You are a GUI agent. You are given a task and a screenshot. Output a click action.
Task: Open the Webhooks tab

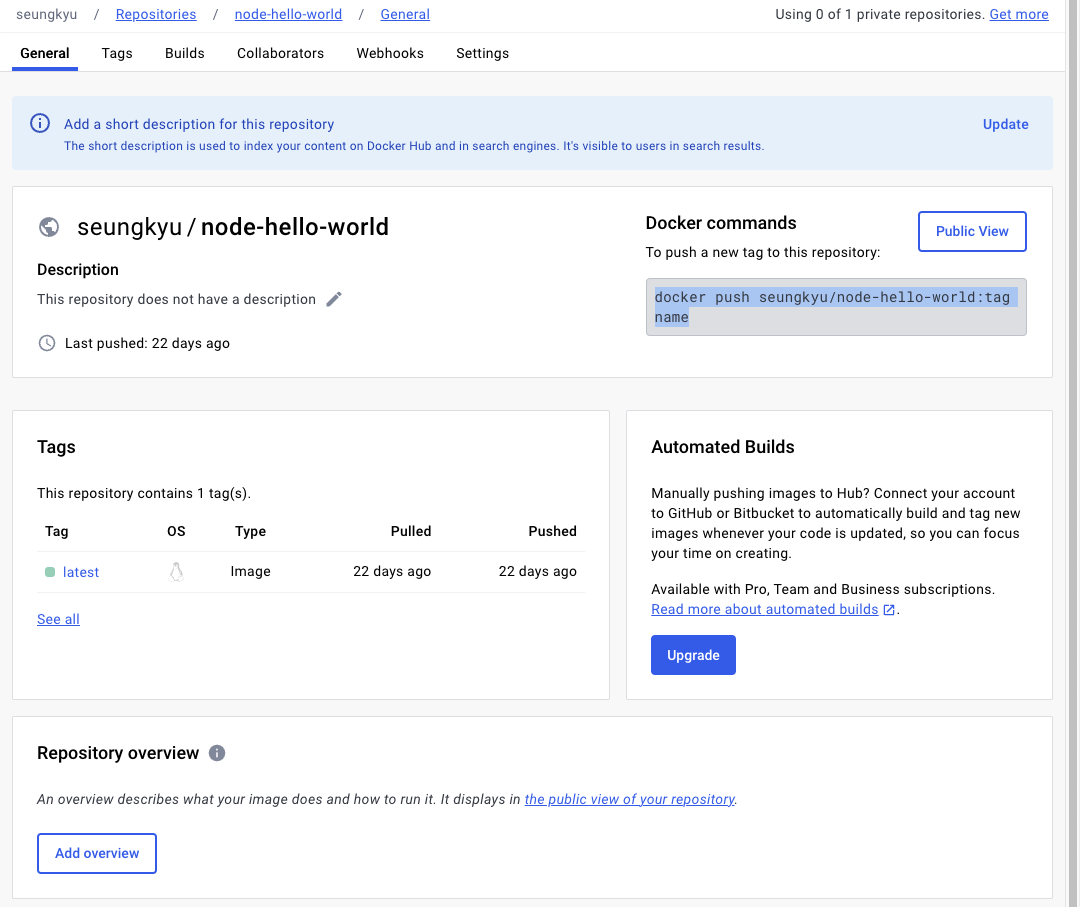pos(390,53)
